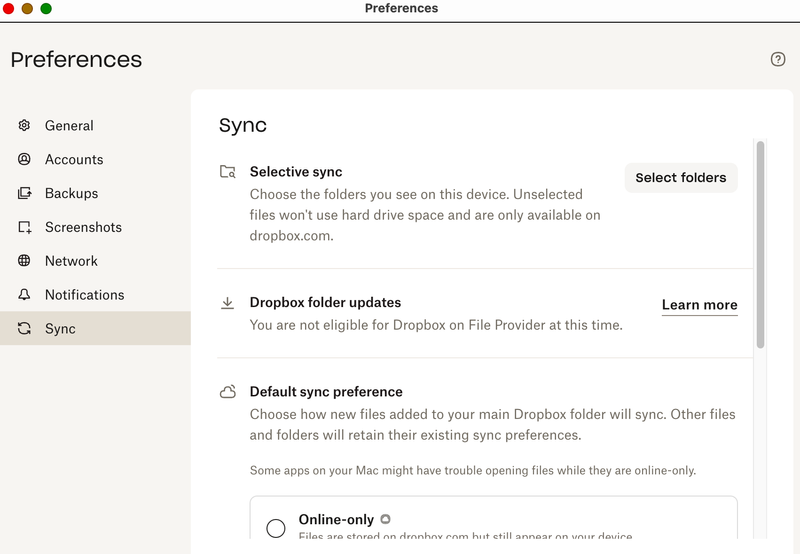Click the Notifications bell icon

[25, 295]
